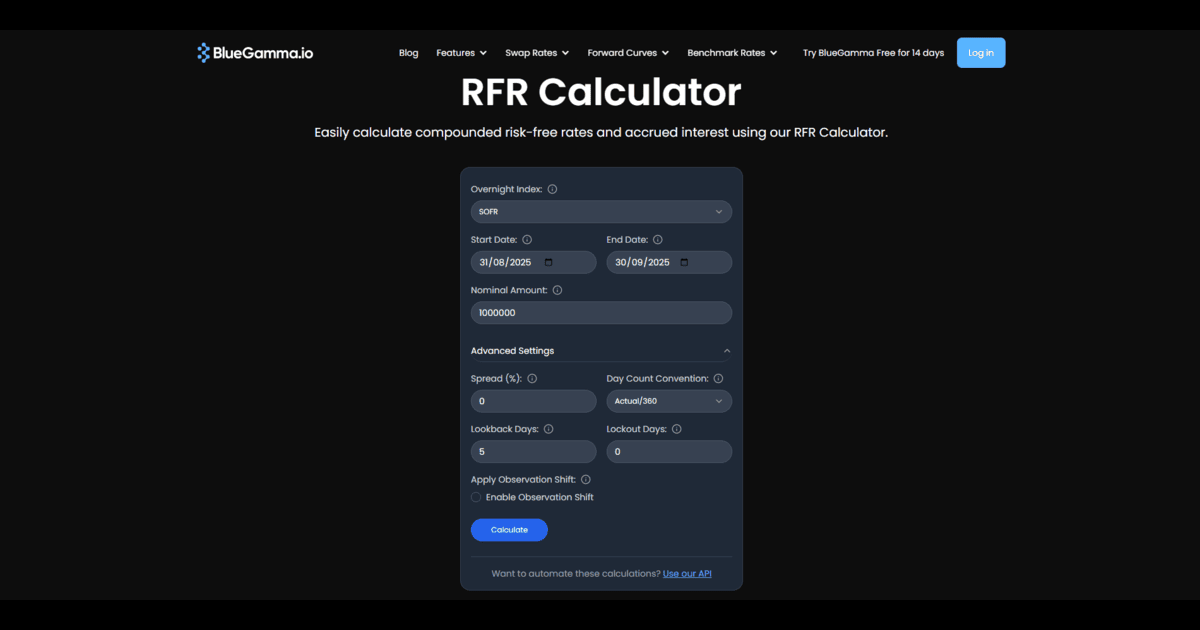Click the Day Count Convention info icon
1200x630 pixels.
point(718,379)
